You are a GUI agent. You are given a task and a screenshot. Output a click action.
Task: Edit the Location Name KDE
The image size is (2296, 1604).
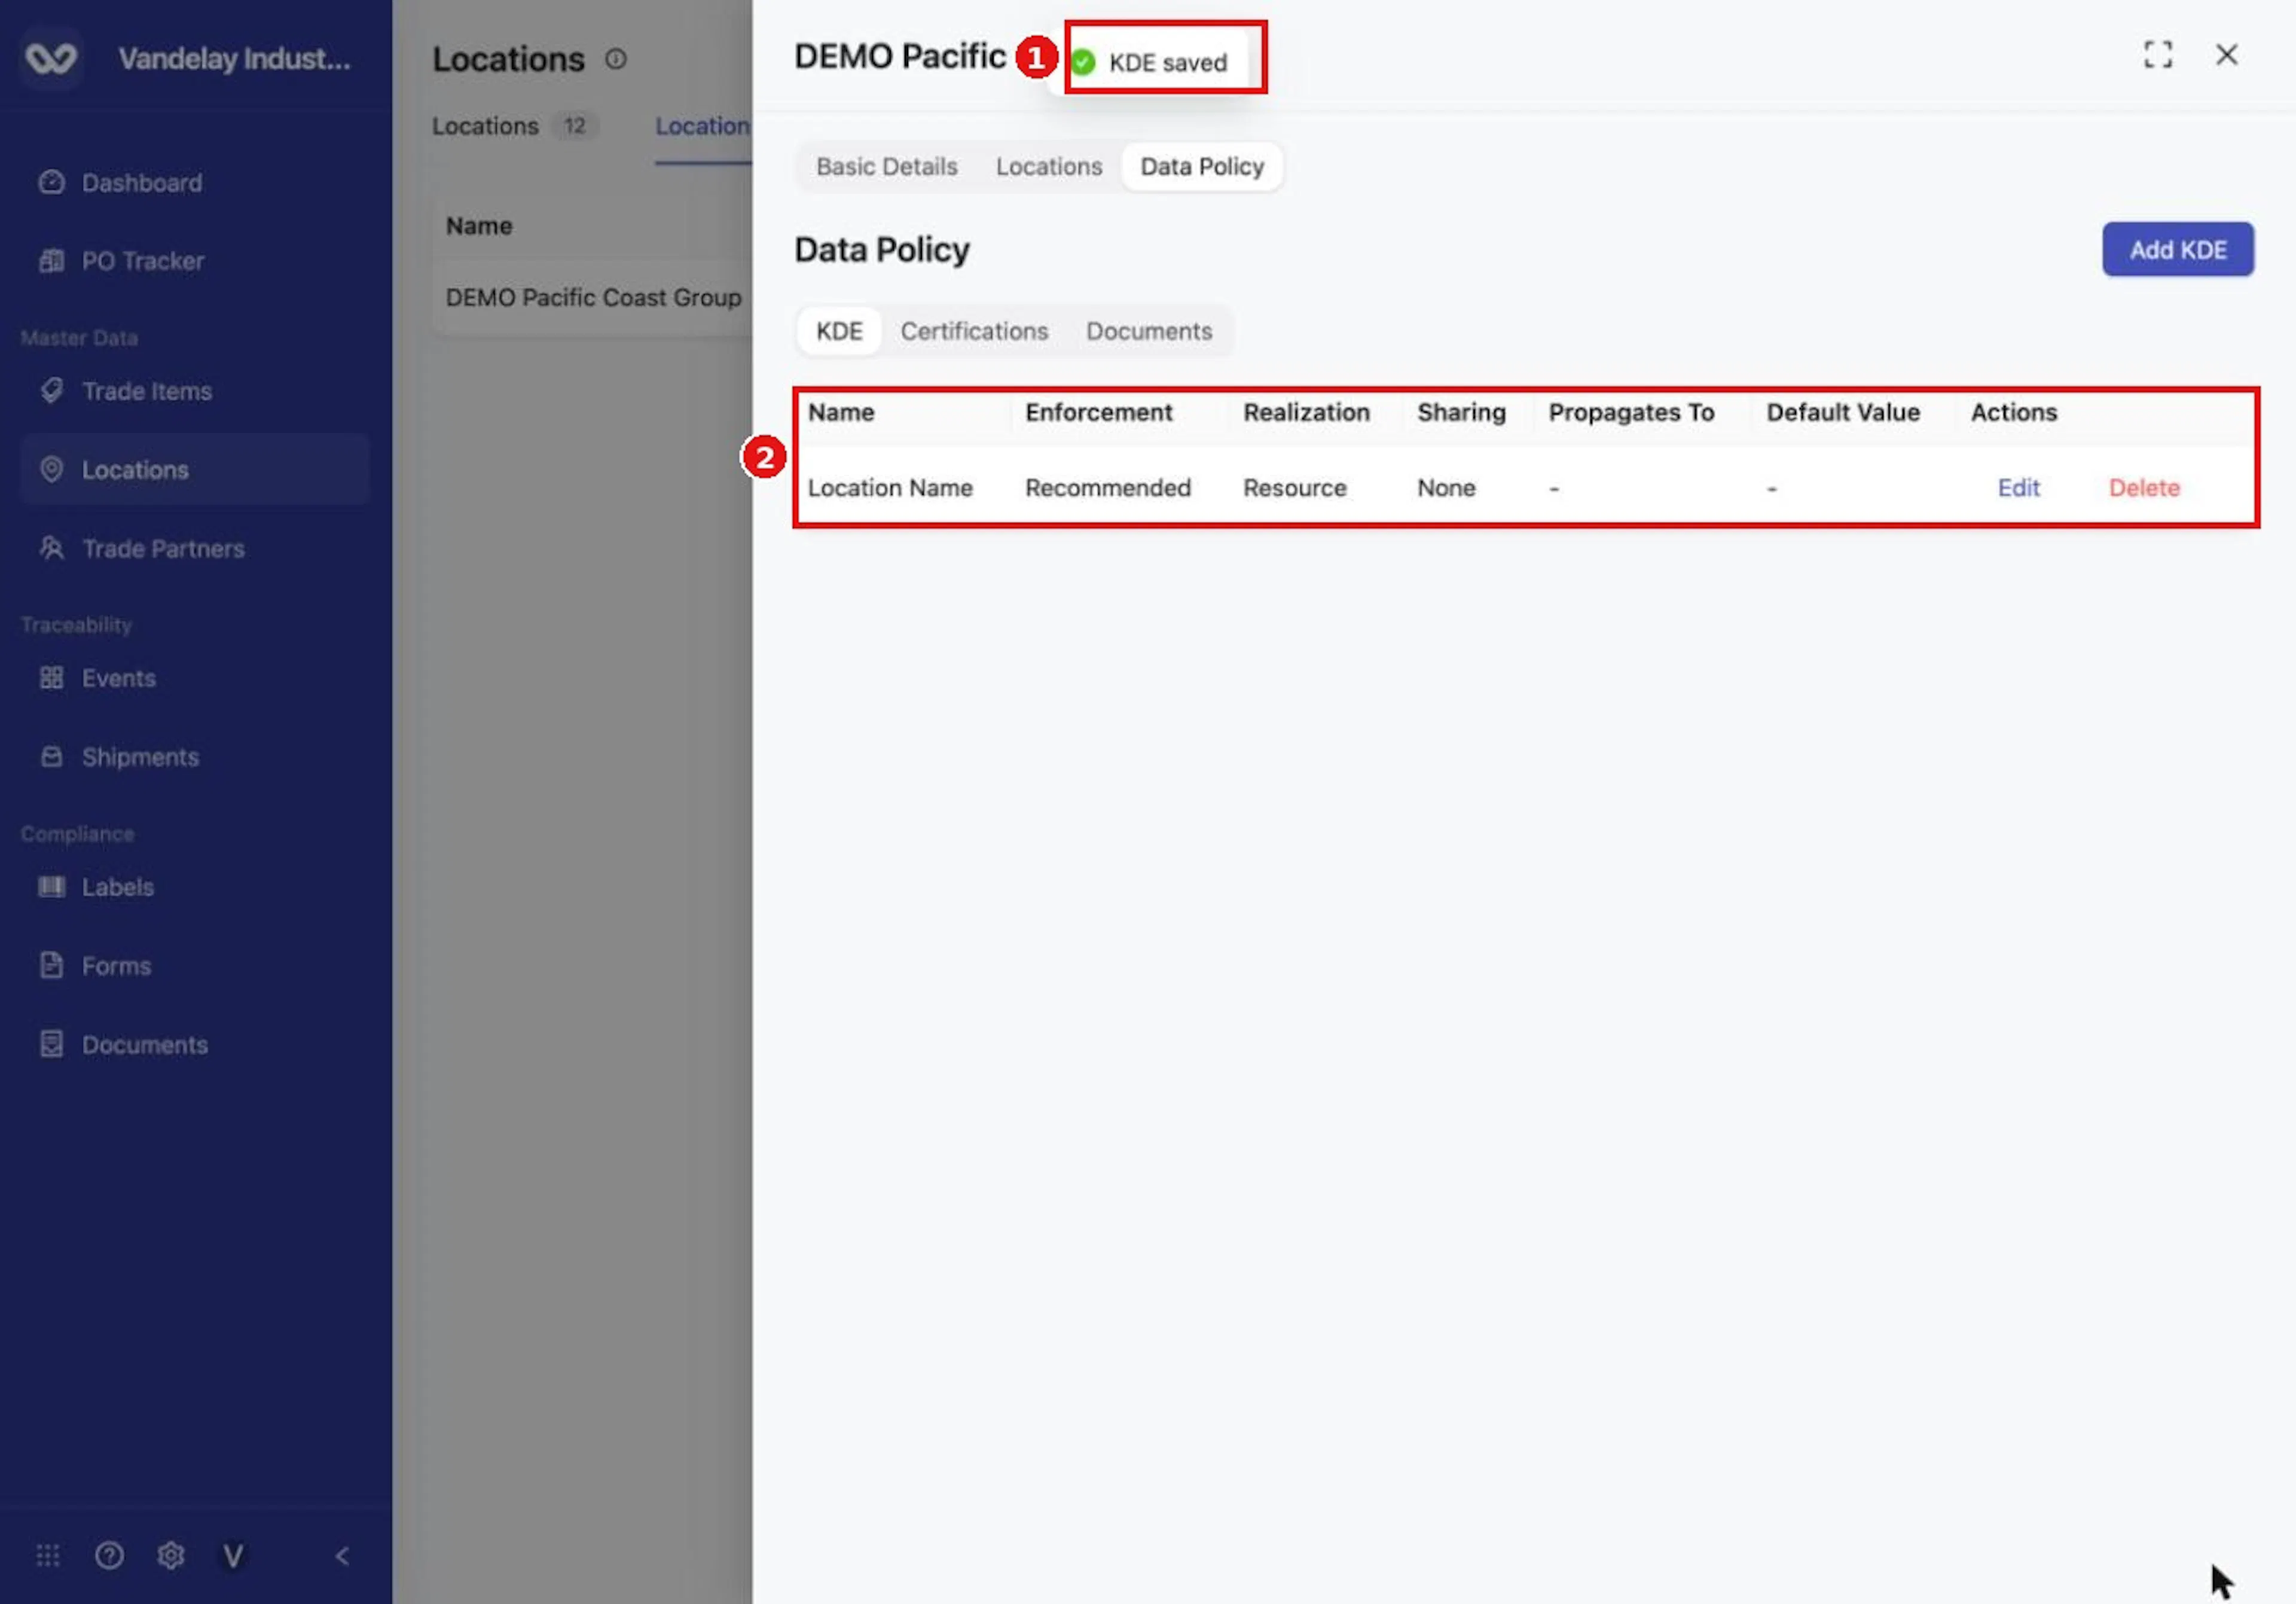[x=2018, y=487]
